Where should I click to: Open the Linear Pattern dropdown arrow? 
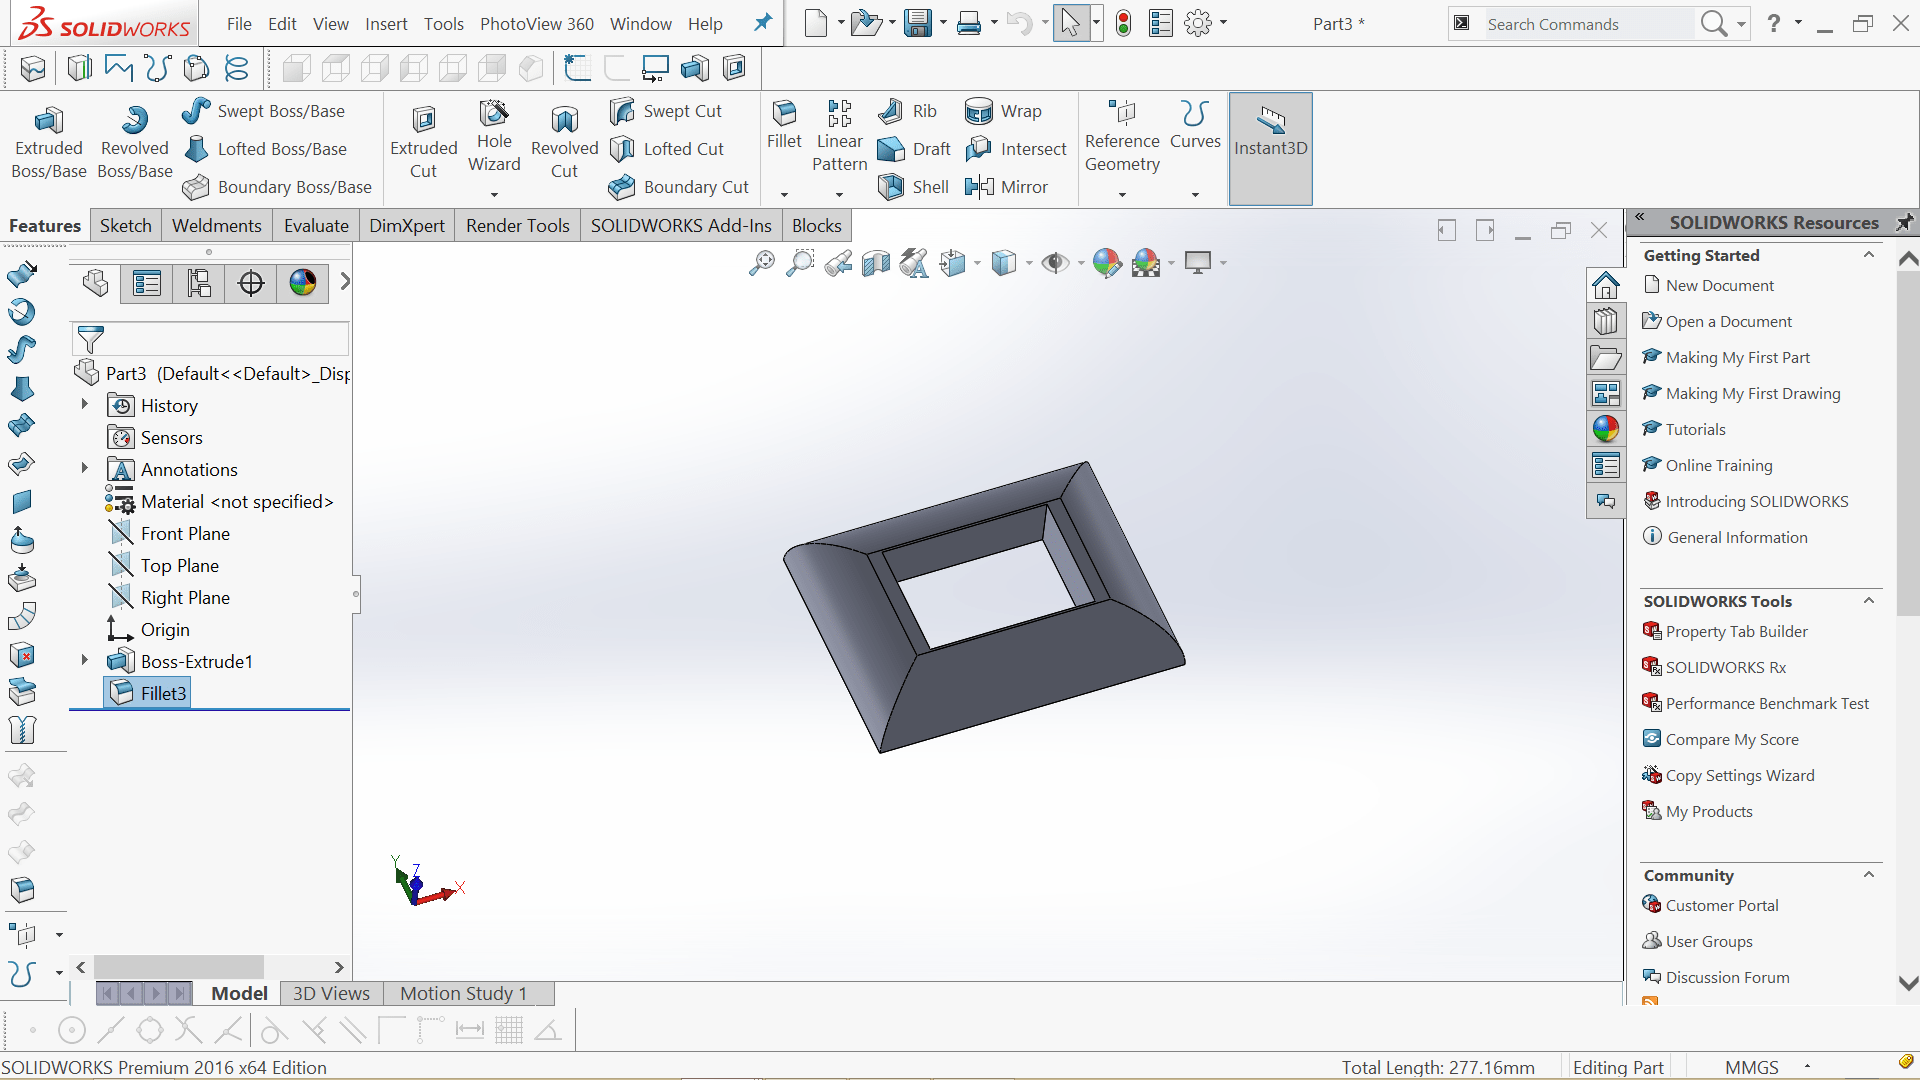tap(839, 195)
